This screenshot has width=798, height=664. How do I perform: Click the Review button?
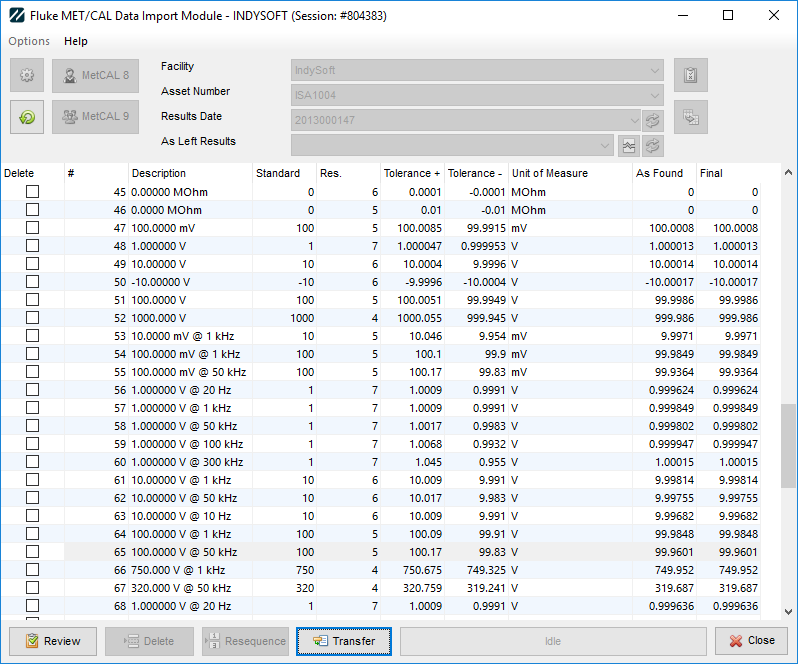click(53, 641)
